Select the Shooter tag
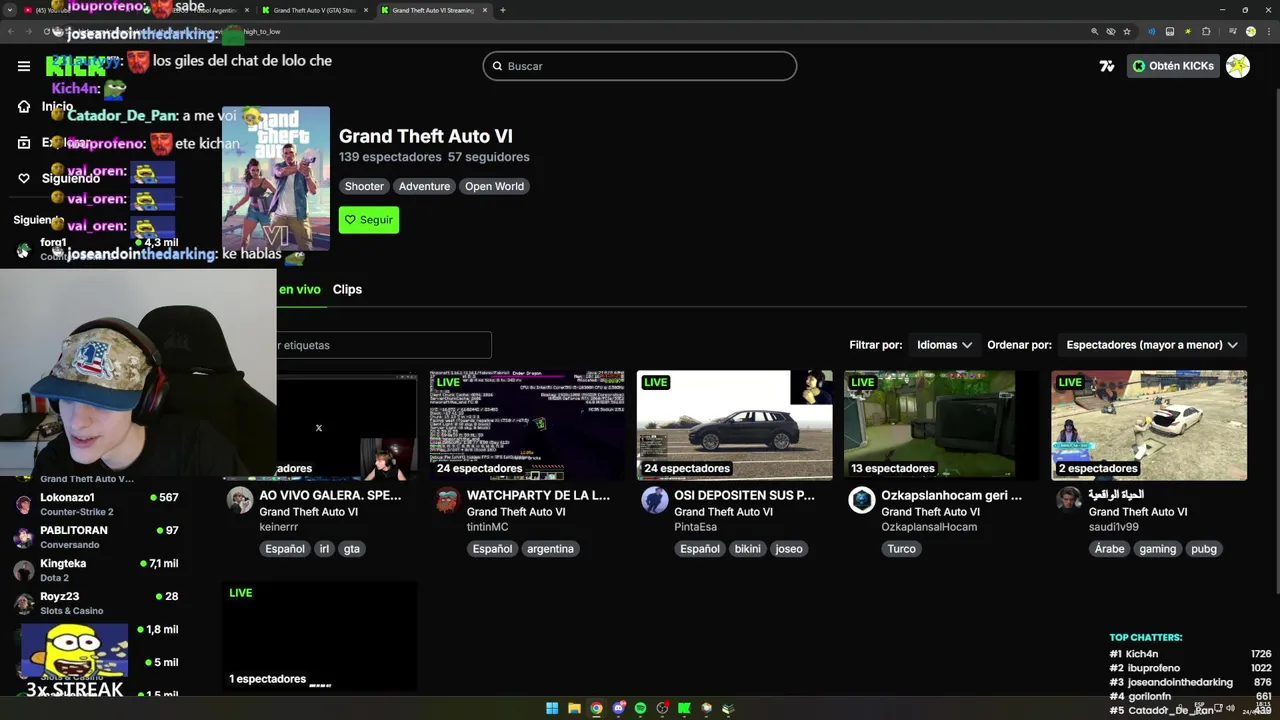Screen dimensions: 1280x720 364,186
